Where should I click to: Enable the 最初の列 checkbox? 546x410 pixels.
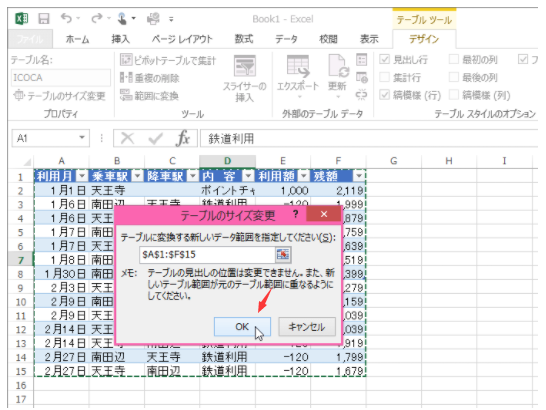click(x=454, y=59)
